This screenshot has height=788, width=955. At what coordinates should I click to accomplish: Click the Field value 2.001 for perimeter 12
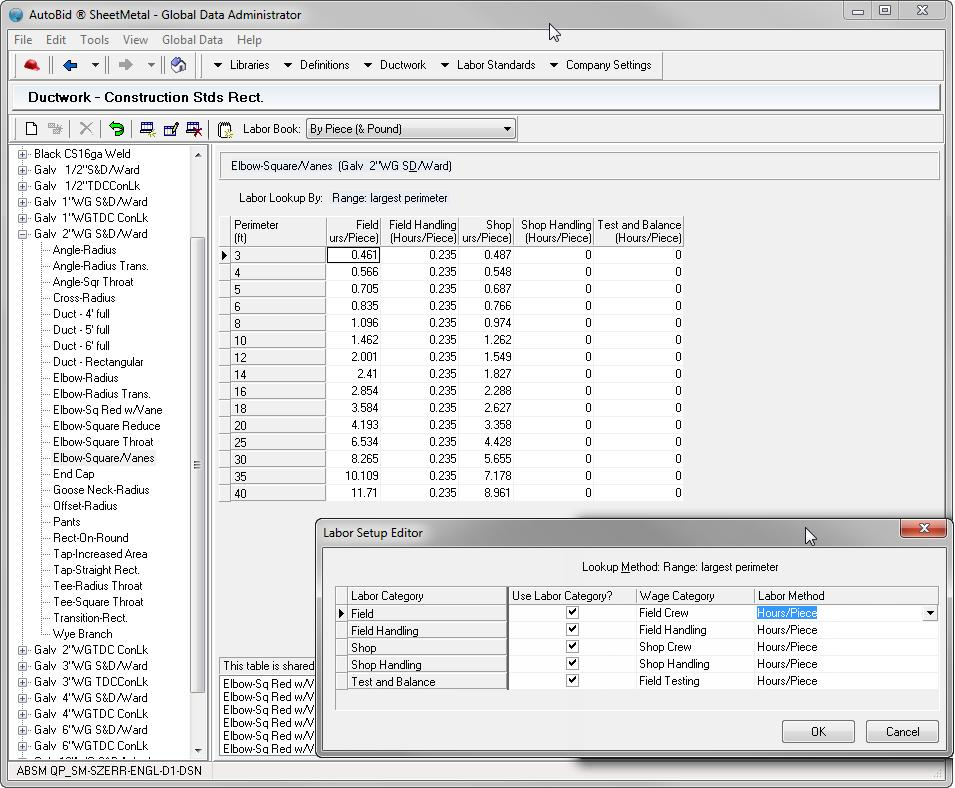pyautogui.click(x=353, y=357)
